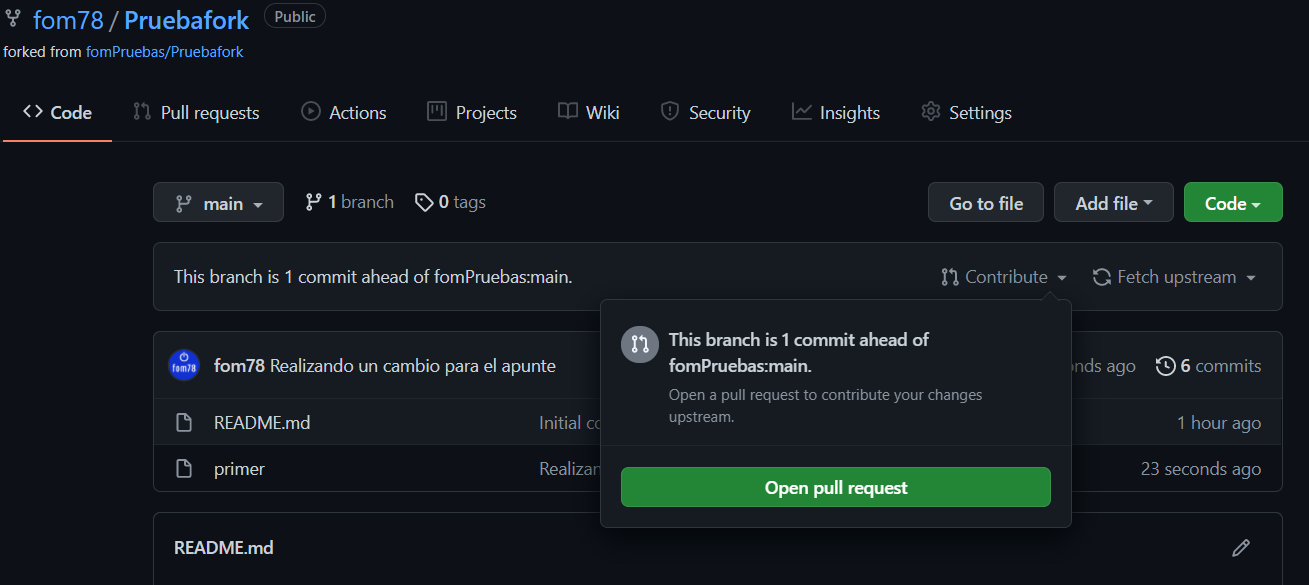
Task: Click the file icon beside README.md
Action: coord(184,422)
